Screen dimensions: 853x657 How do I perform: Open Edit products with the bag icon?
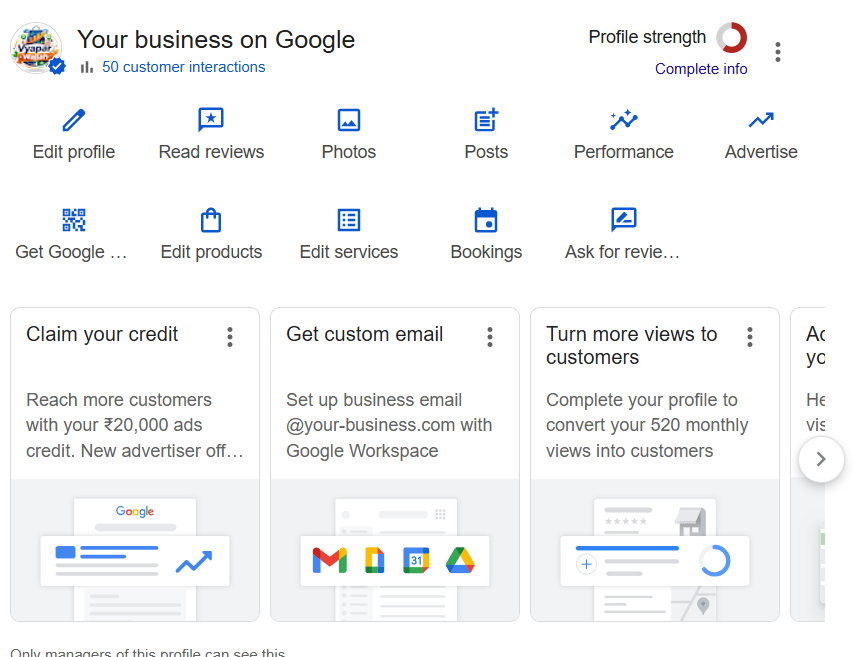(211, 218)
